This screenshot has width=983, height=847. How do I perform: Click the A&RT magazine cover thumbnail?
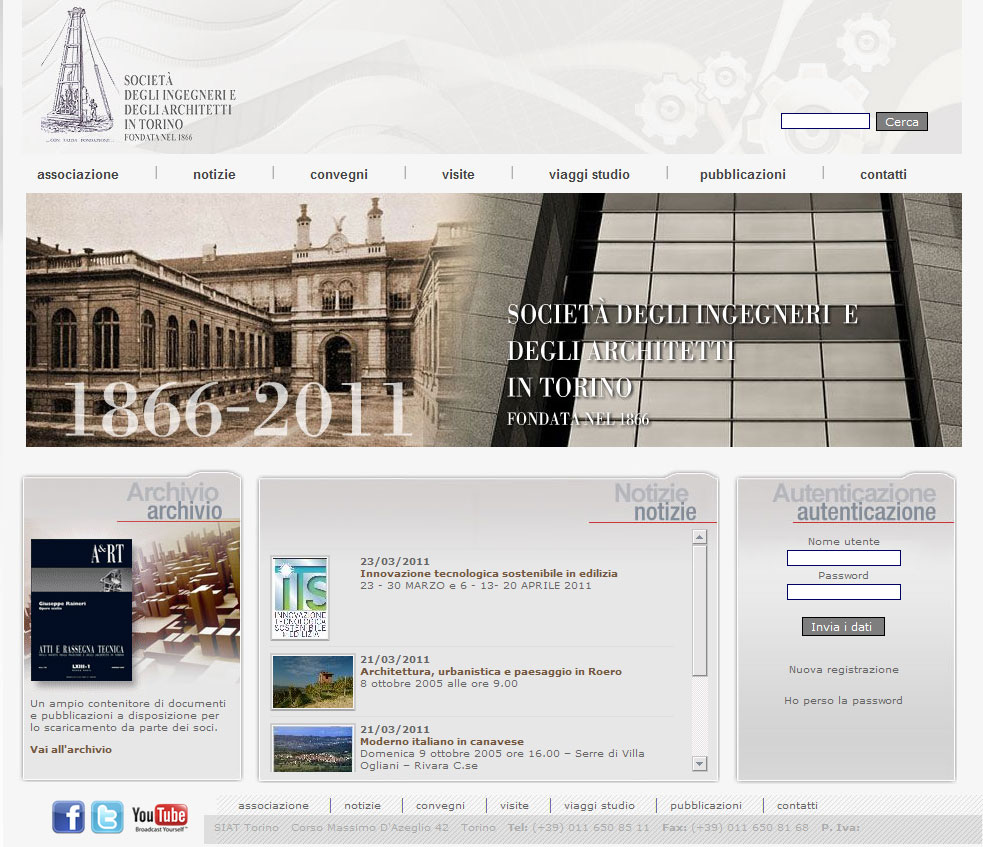click(81, 609)
